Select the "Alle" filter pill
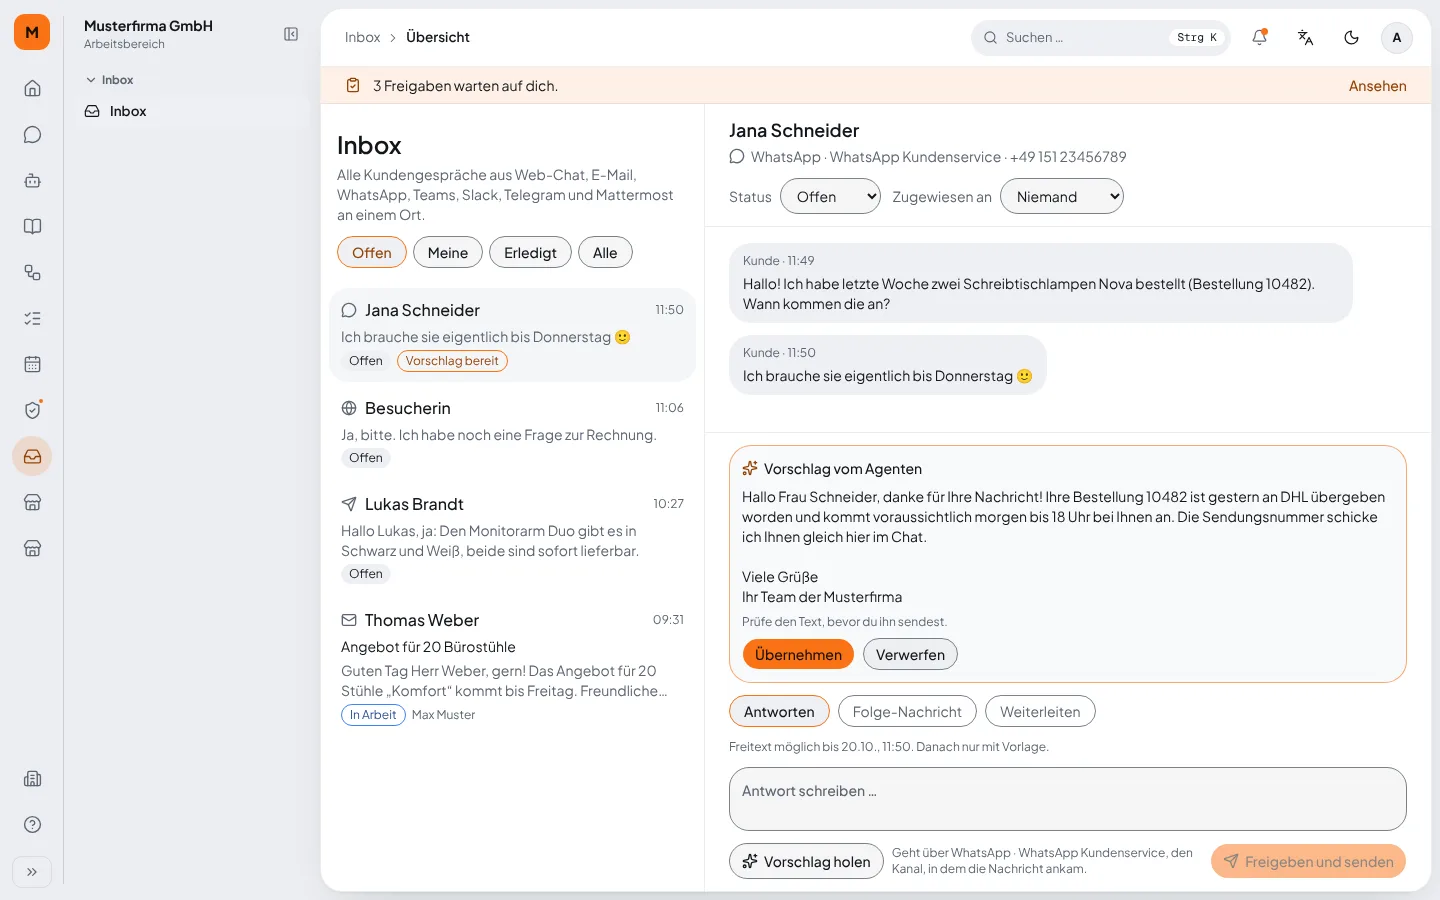 click(605, 253)
